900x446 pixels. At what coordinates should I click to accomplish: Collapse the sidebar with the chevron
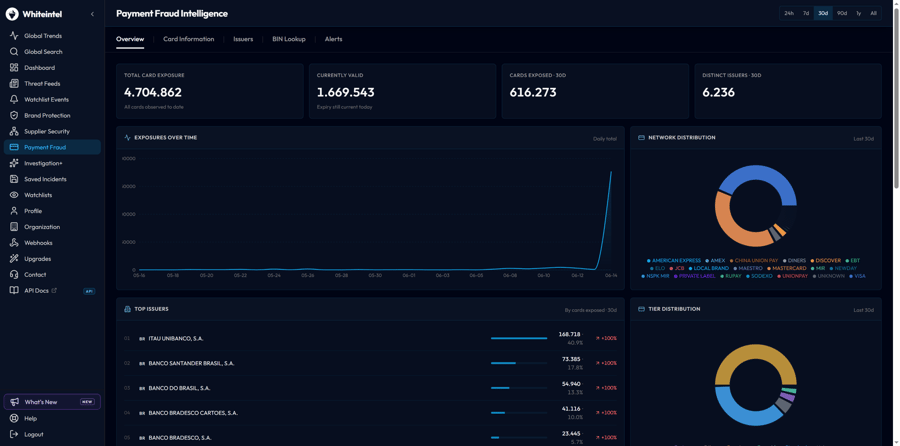pyautogui.click(x=92, y=14)
